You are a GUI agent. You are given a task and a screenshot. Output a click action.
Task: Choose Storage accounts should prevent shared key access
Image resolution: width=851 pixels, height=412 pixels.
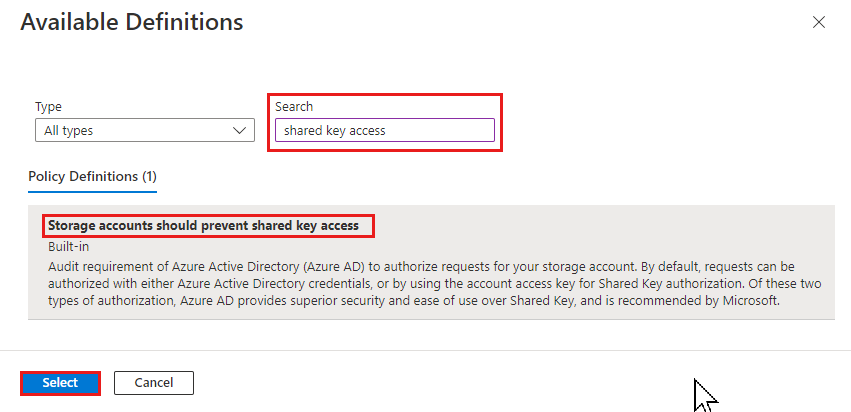pos(204,225)
